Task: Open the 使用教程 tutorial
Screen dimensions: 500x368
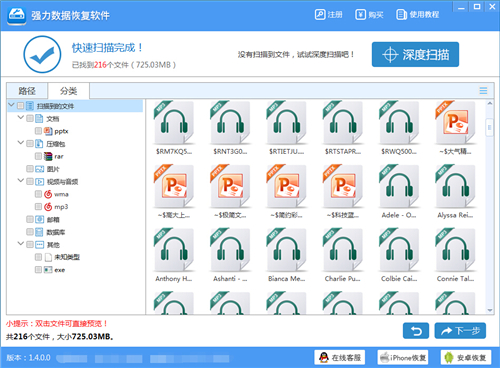Action: pos(418,15)
